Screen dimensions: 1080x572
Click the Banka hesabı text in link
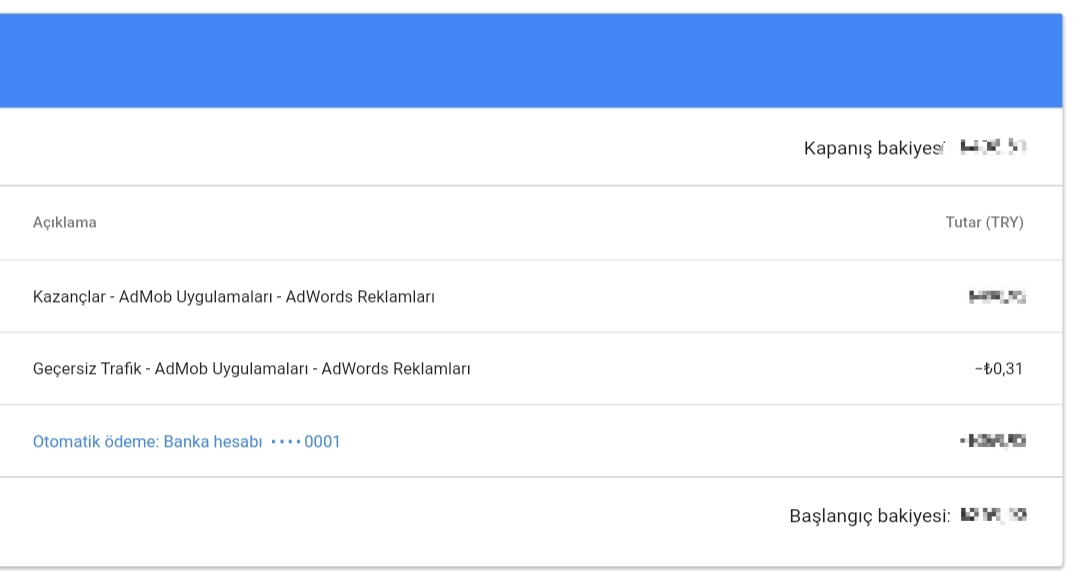(x=213, y=442)
